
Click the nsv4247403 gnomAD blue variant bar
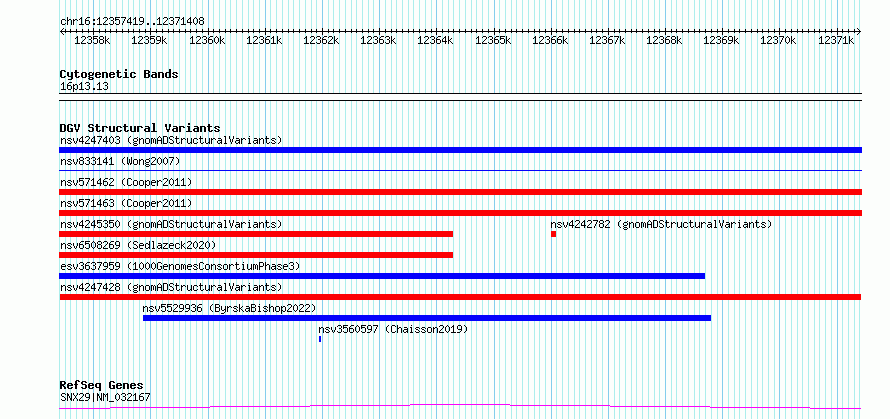460,150
